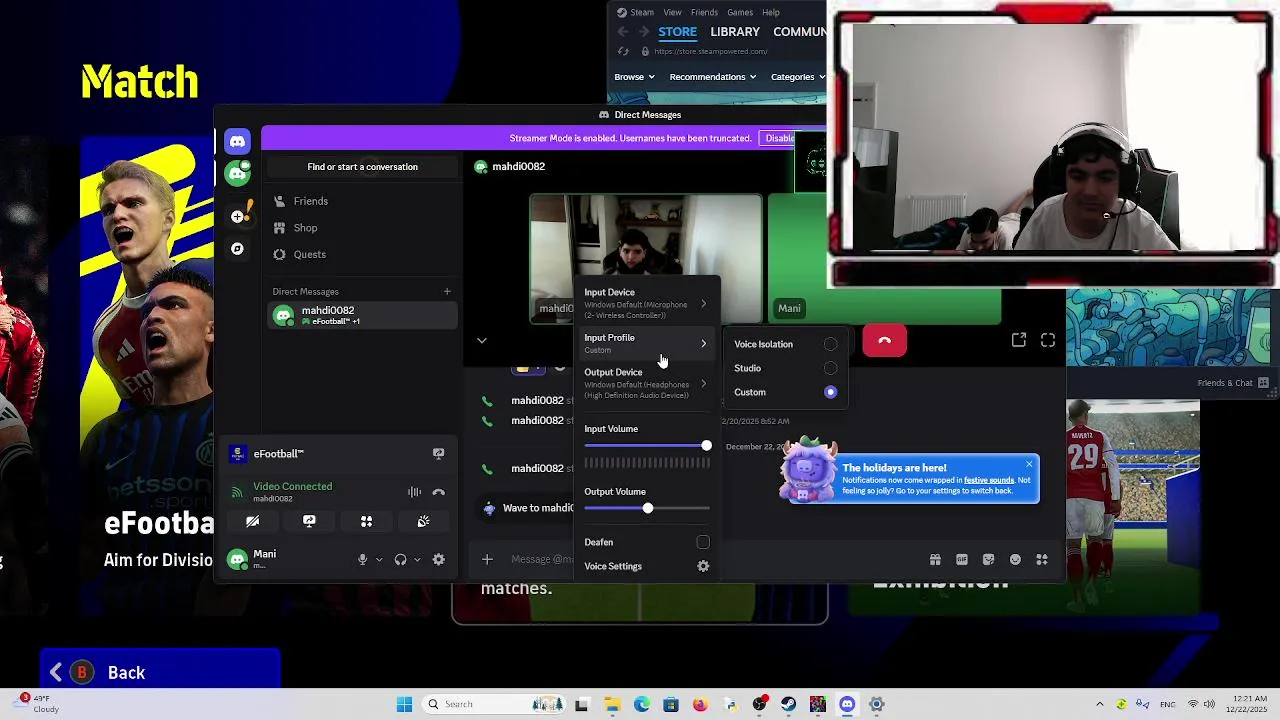Attach a file with the plus icon
Image resolution: width=1280 pixels, height=720 pixels.
[487, 560]
